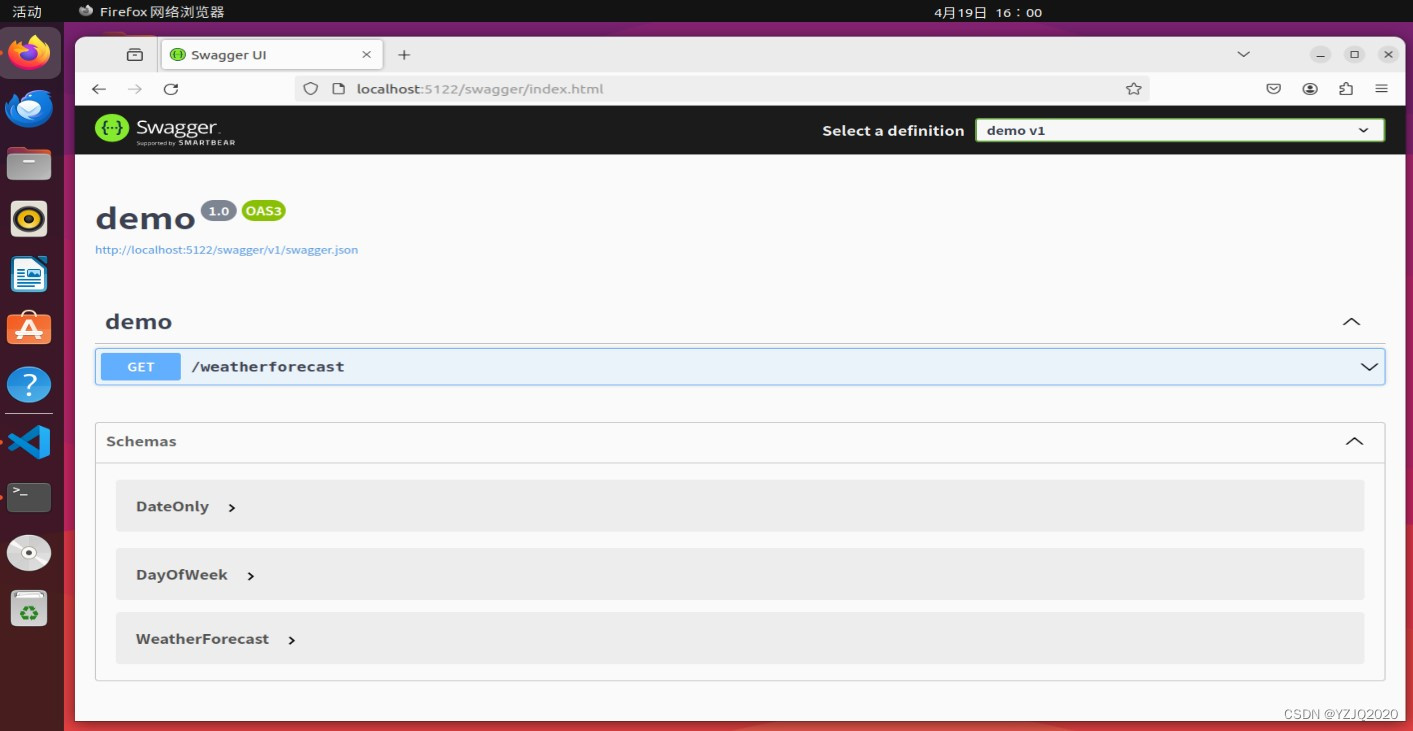Click the OAS3 version badge

(x=264, y=211)
